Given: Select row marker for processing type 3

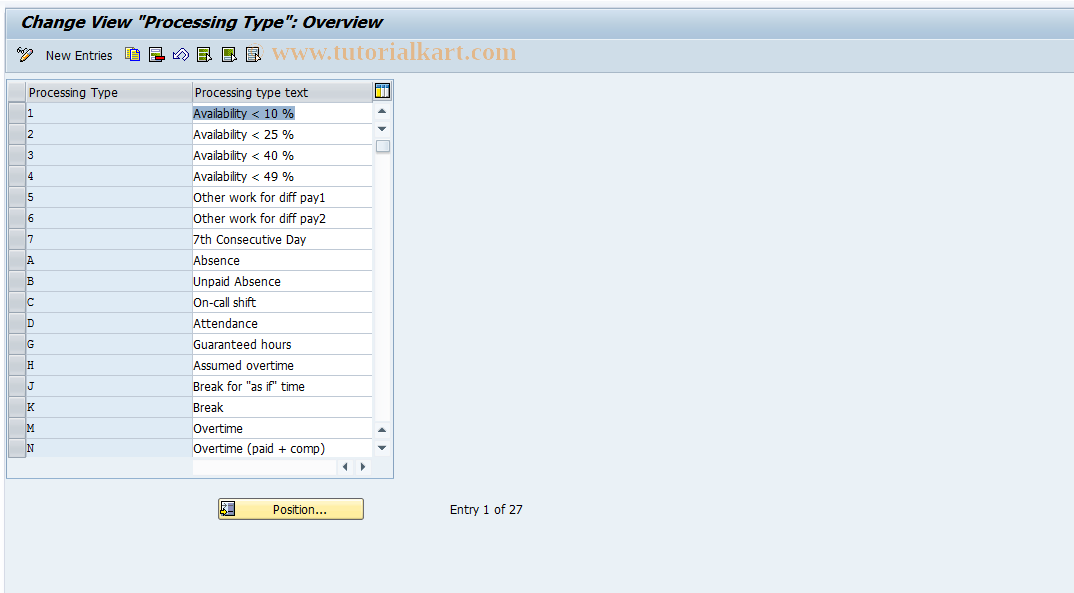Looking at the screenshot, I should (17, 155).
